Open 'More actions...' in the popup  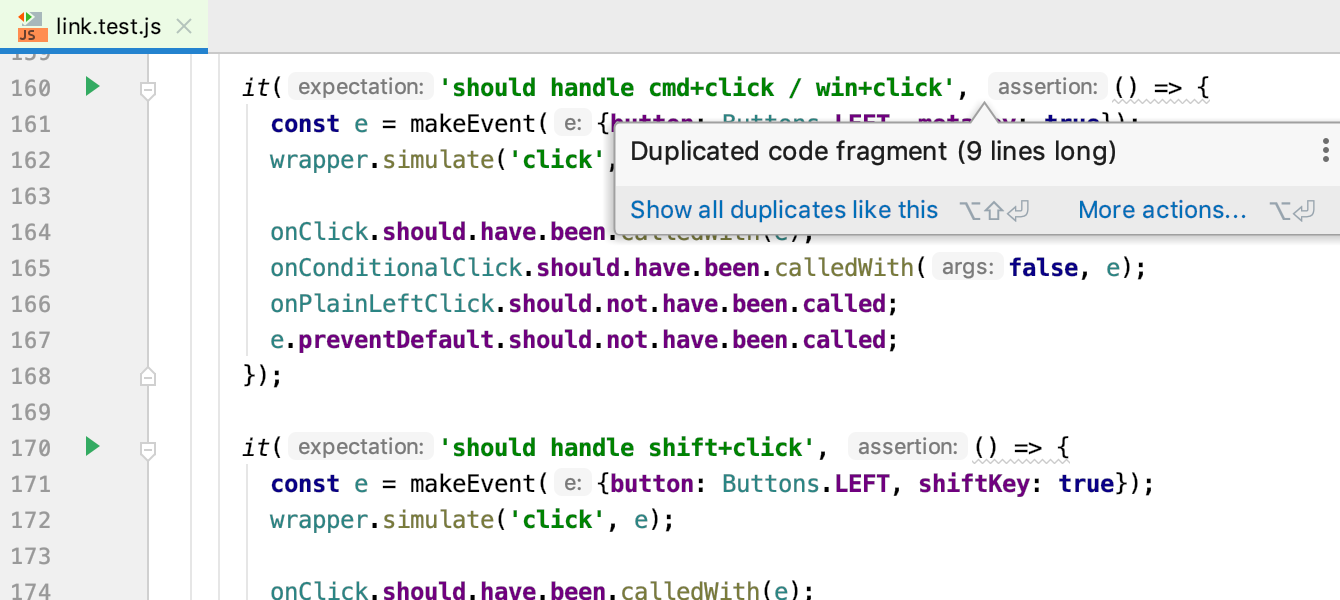(1162, 210)
